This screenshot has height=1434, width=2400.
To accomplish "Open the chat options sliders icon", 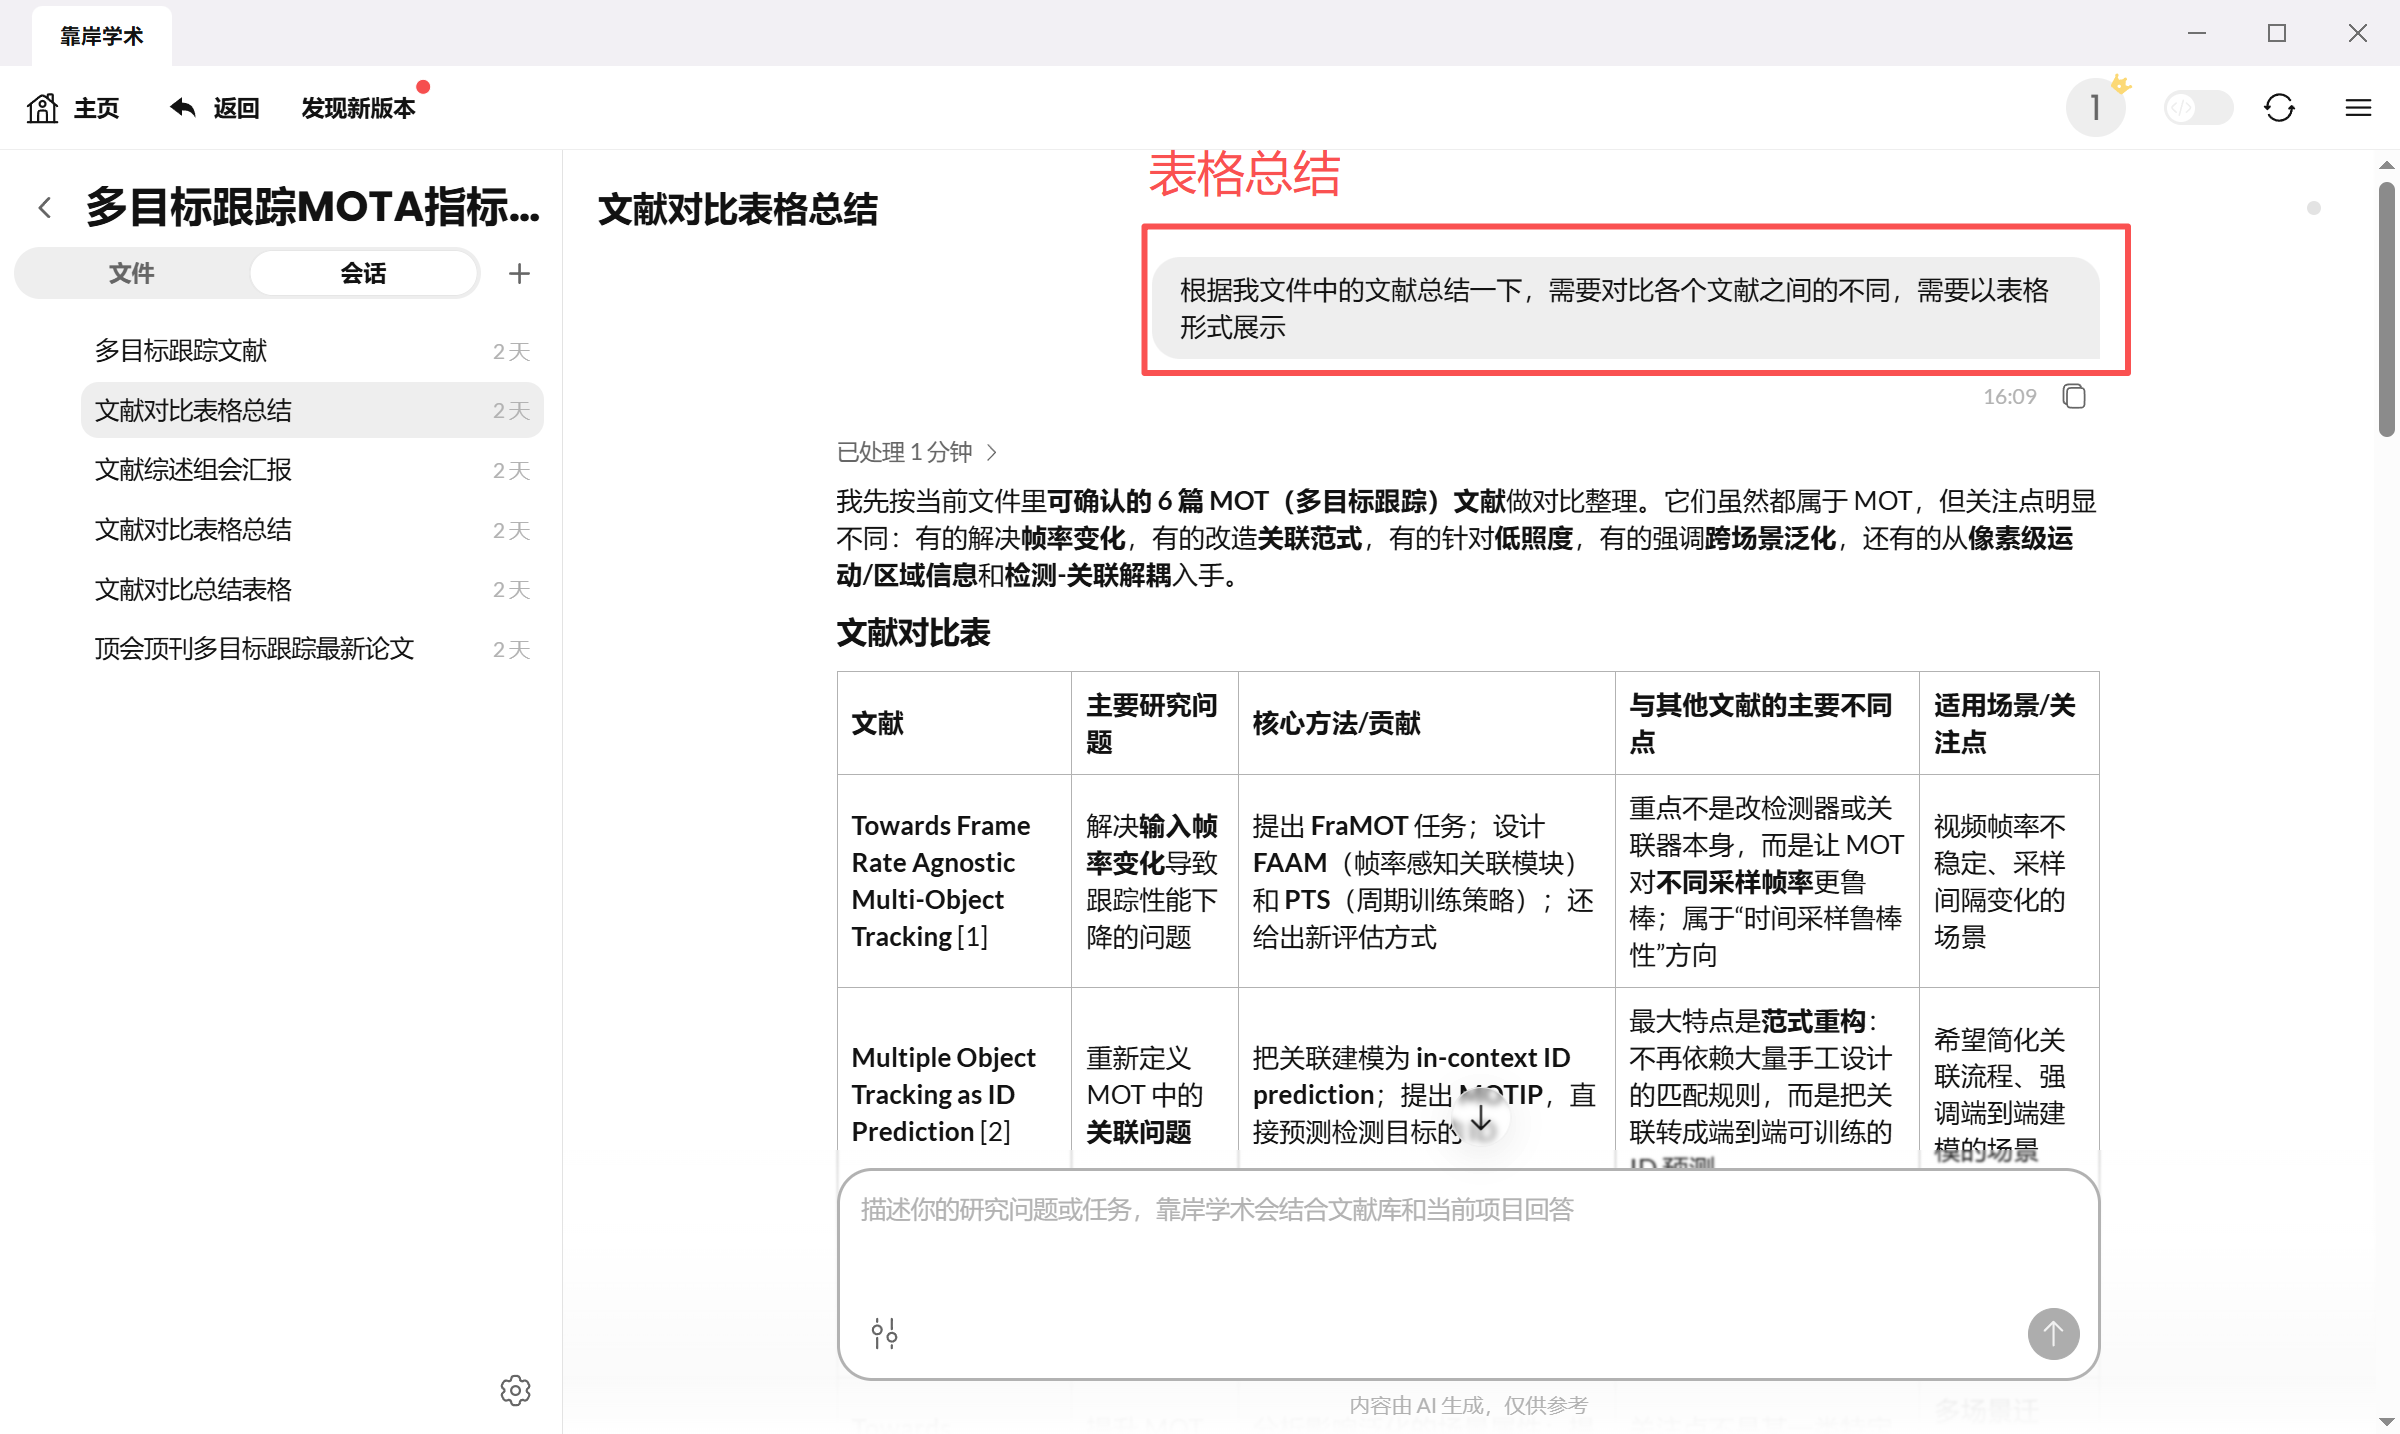I will pyautogui.click(x=884, y=1333).
